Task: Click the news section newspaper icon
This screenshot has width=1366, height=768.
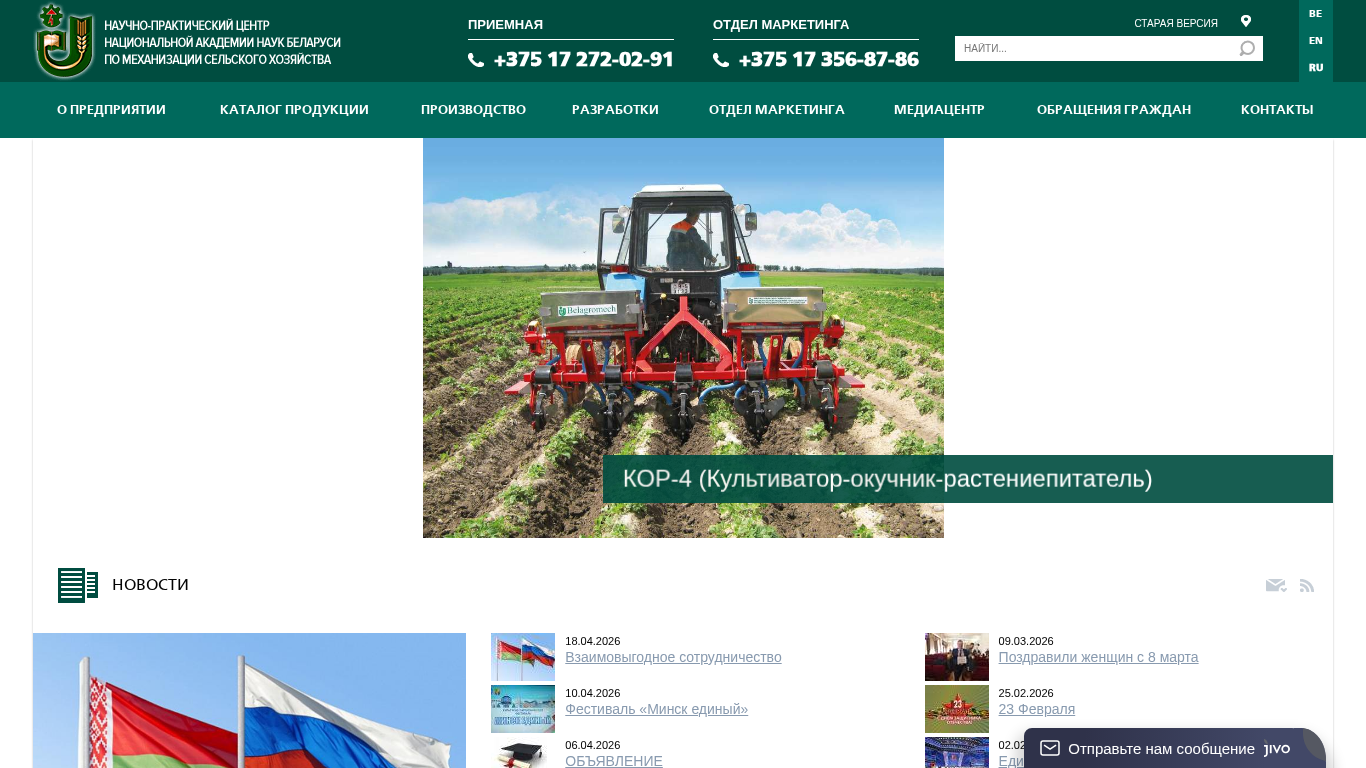Action: 78,585
